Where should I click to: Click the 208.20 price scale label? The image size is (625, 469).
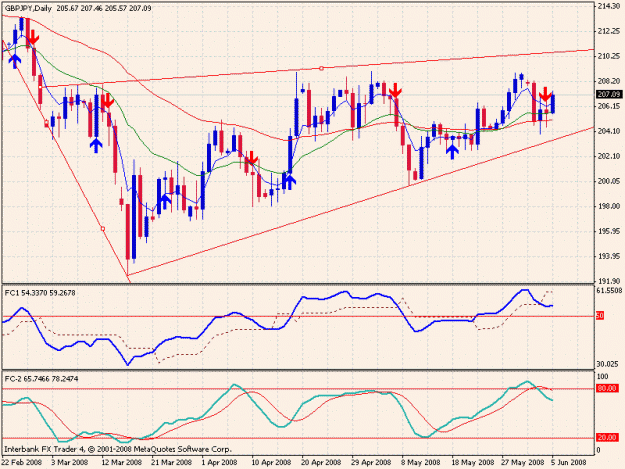click(x=609, y=81)
